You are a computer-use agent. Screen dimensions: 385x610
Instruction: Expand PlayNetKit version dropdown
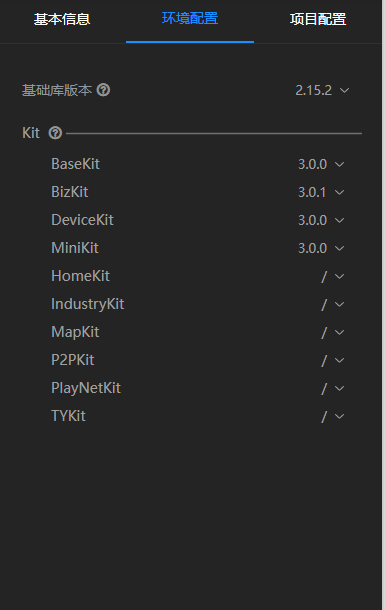[333, 389]
